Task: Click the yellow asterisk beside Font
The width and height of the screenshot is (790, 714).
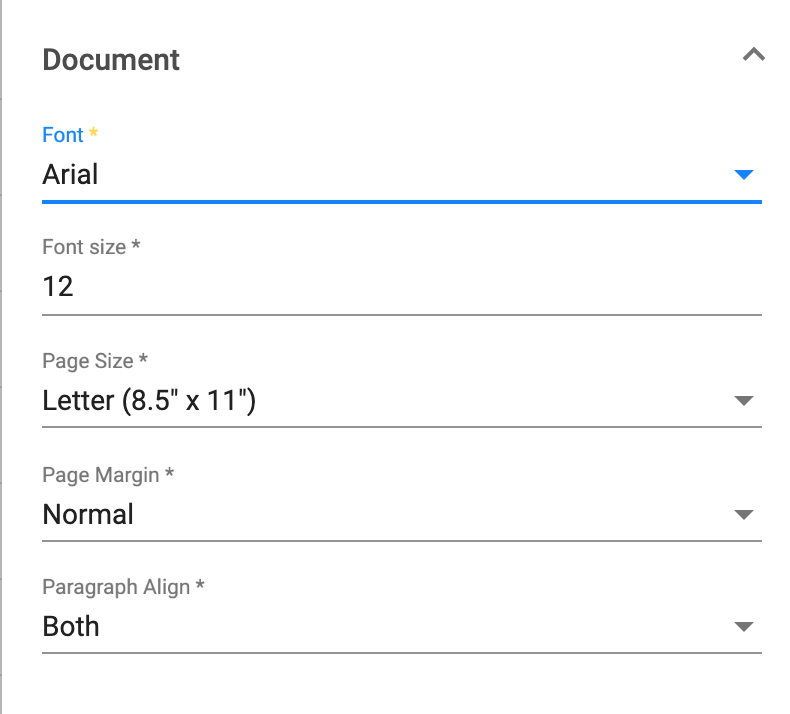Action: 93,133
